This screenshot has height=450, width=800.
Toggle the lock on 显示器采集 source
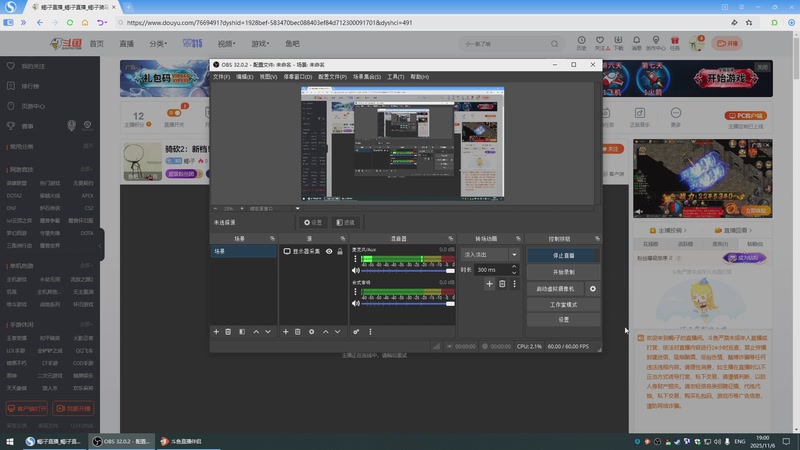[x=340, y=252]
